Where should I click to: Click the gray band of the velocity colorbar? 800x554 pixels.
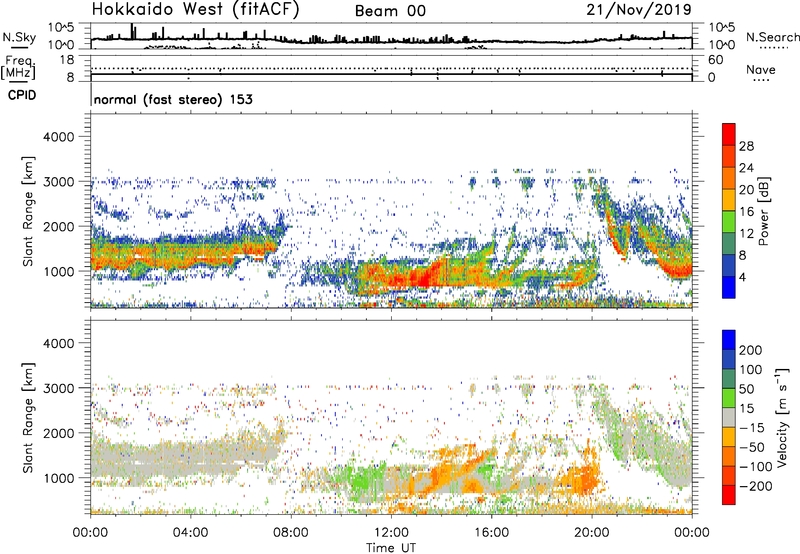click(x=729, y=417)
